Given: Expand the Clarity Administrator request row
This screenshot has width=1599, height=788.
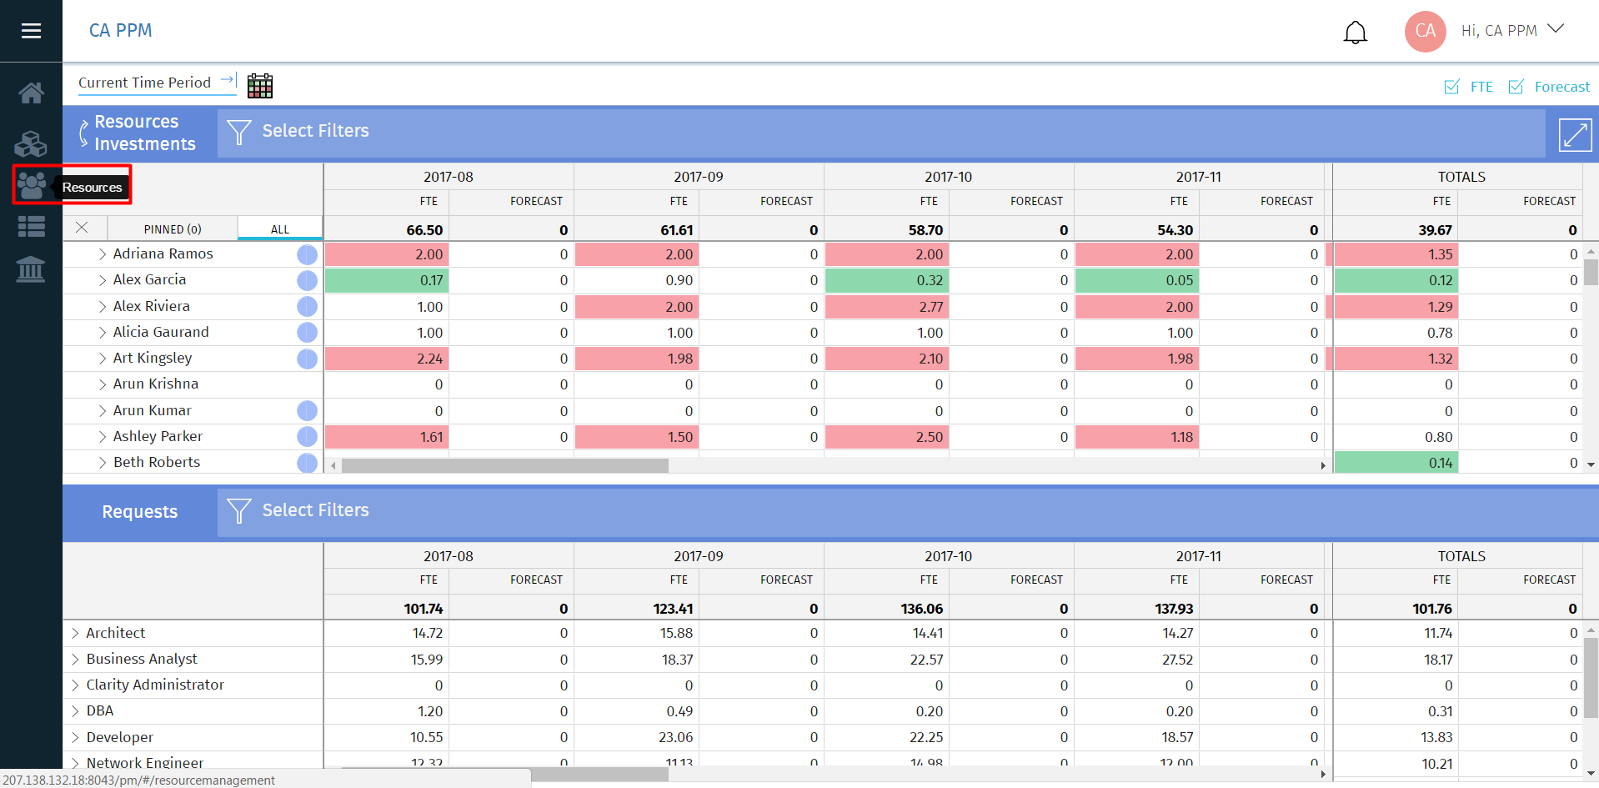Looking at the screenshot, I should coord(75,685).
